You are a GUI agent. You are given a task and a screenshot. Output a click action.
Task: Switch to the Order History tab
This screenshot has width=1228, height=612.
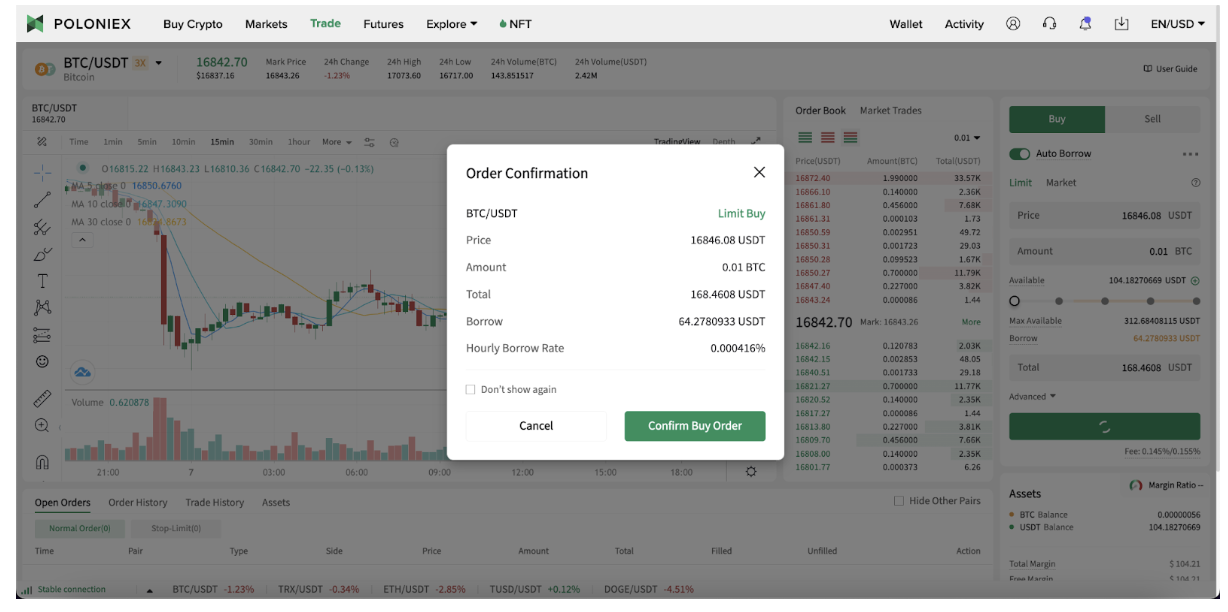click(138, 502)
